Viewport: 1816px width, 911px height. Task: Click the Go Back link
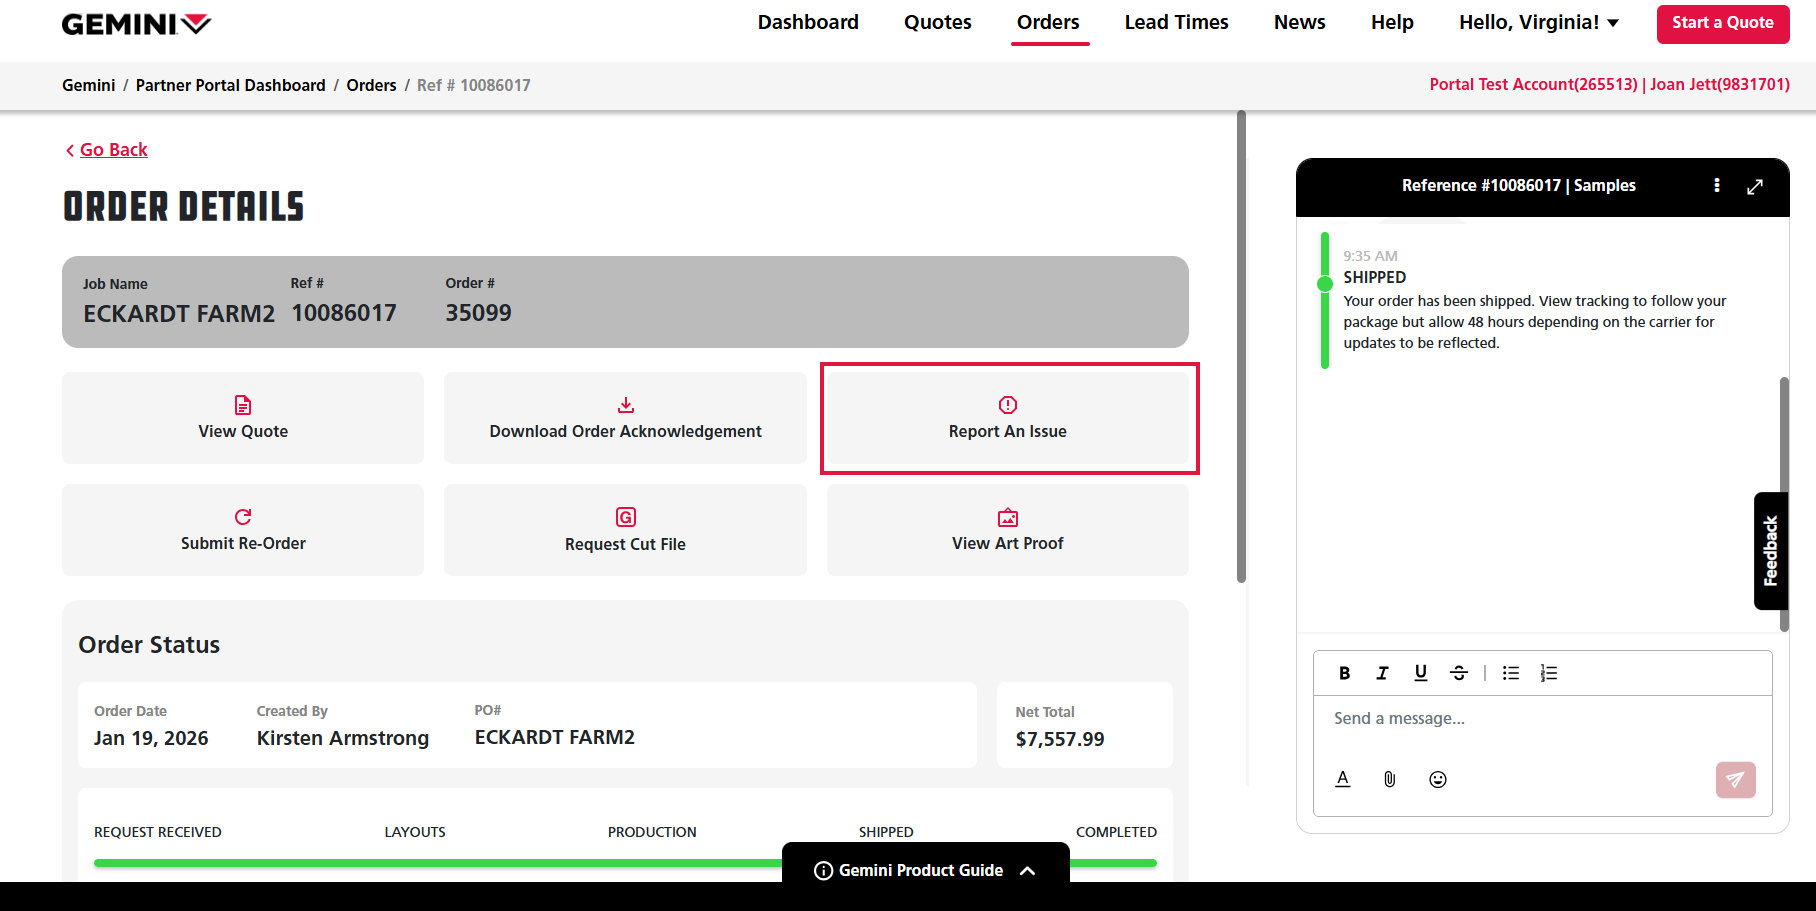point(113,150)
